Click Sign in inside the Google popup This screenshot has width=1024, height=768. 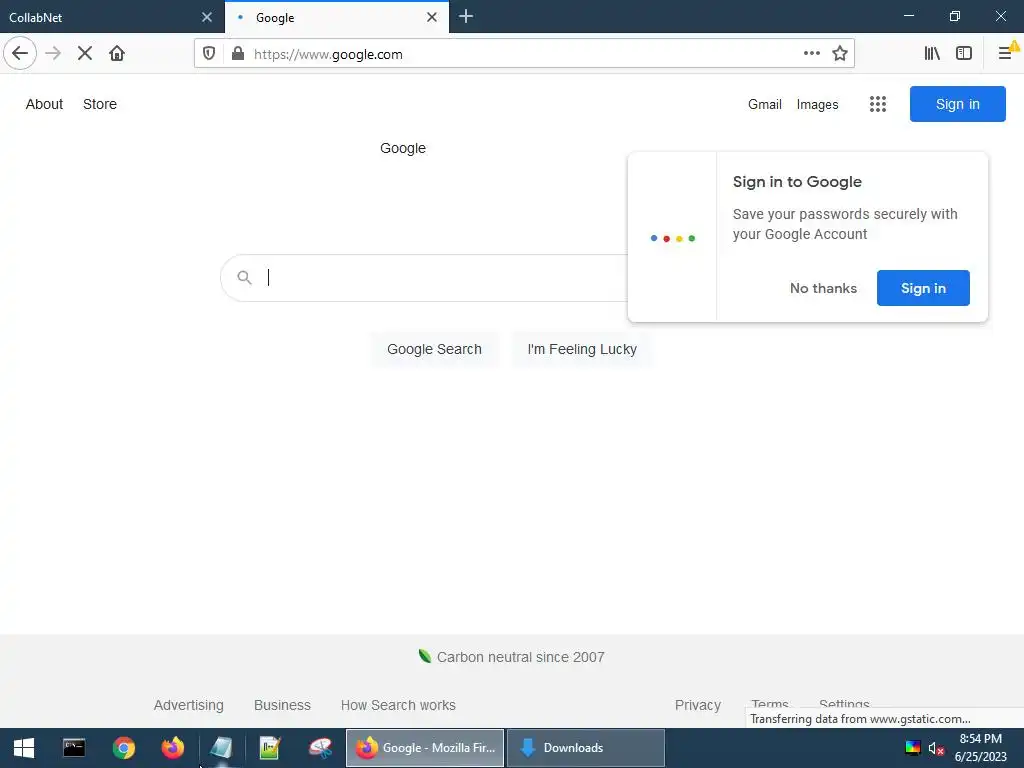click(923, 288)
